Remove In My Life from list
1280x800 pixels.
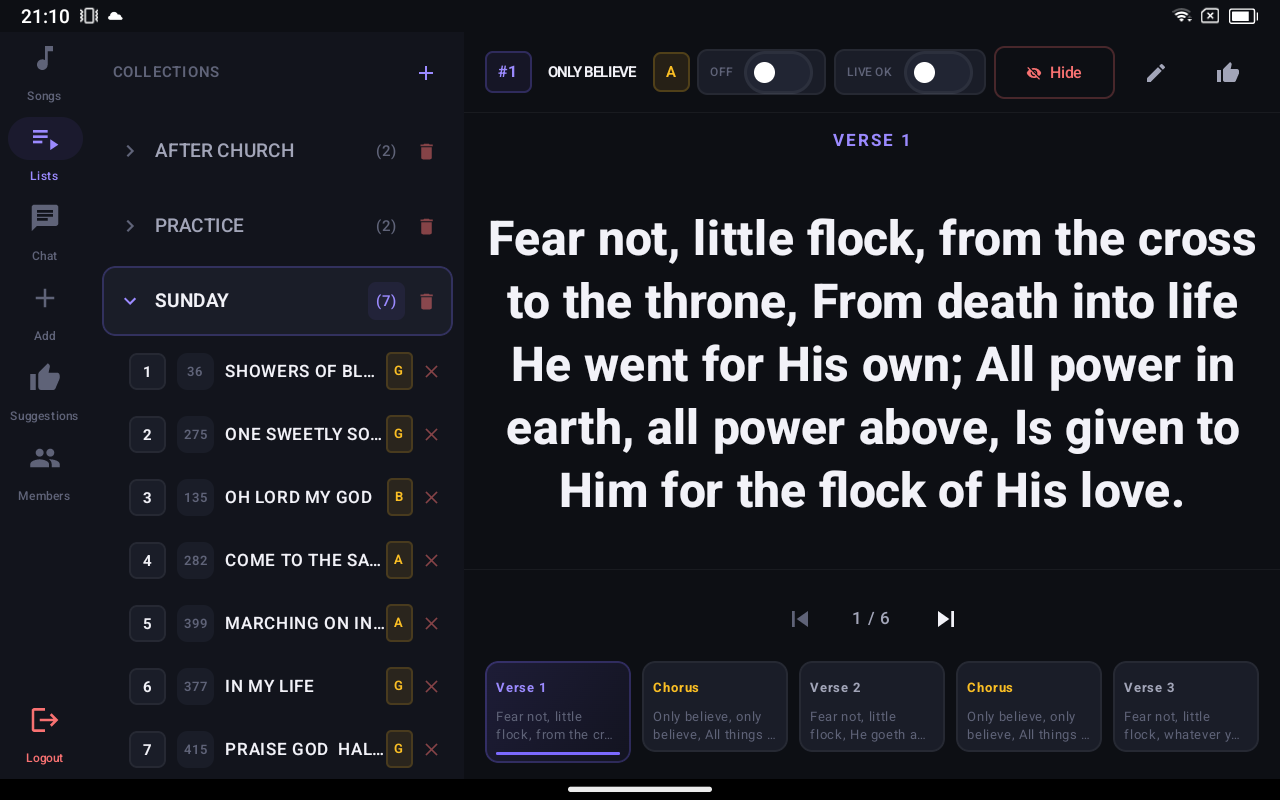(x=432, y=686)
